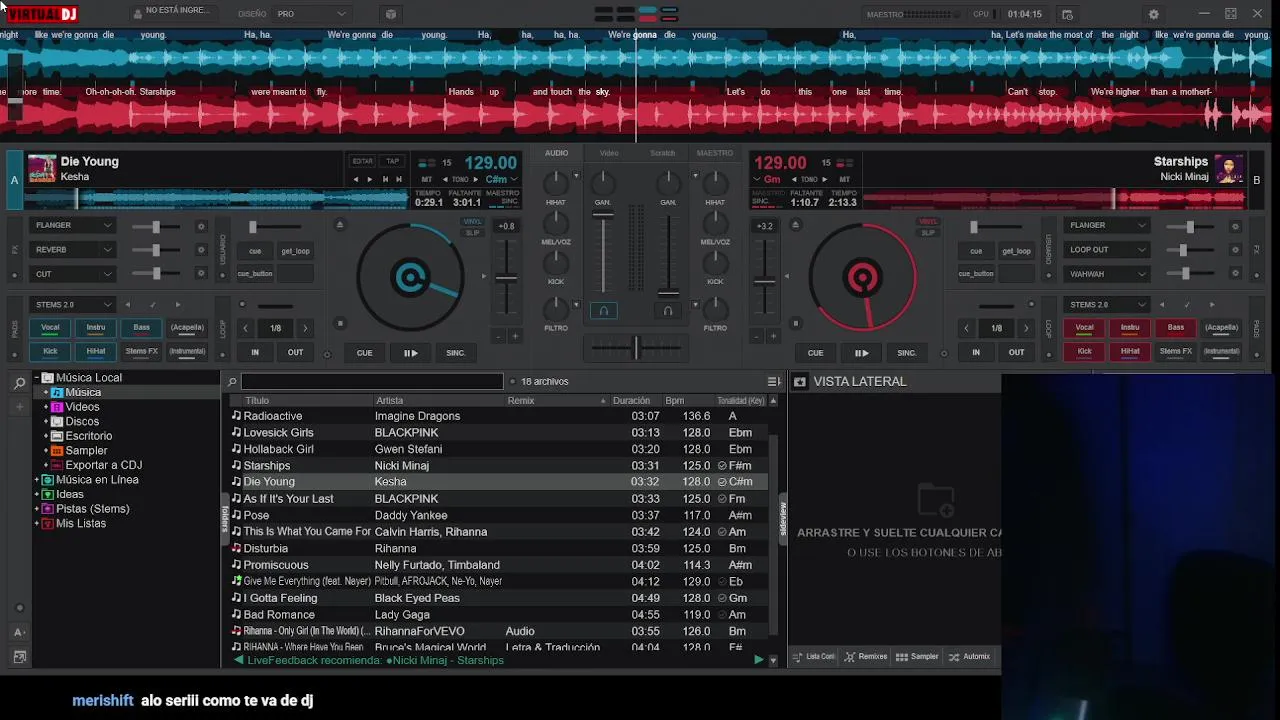Click the loop OUT button on deck B
1280x720 pixels.
tap(1016, 352)
